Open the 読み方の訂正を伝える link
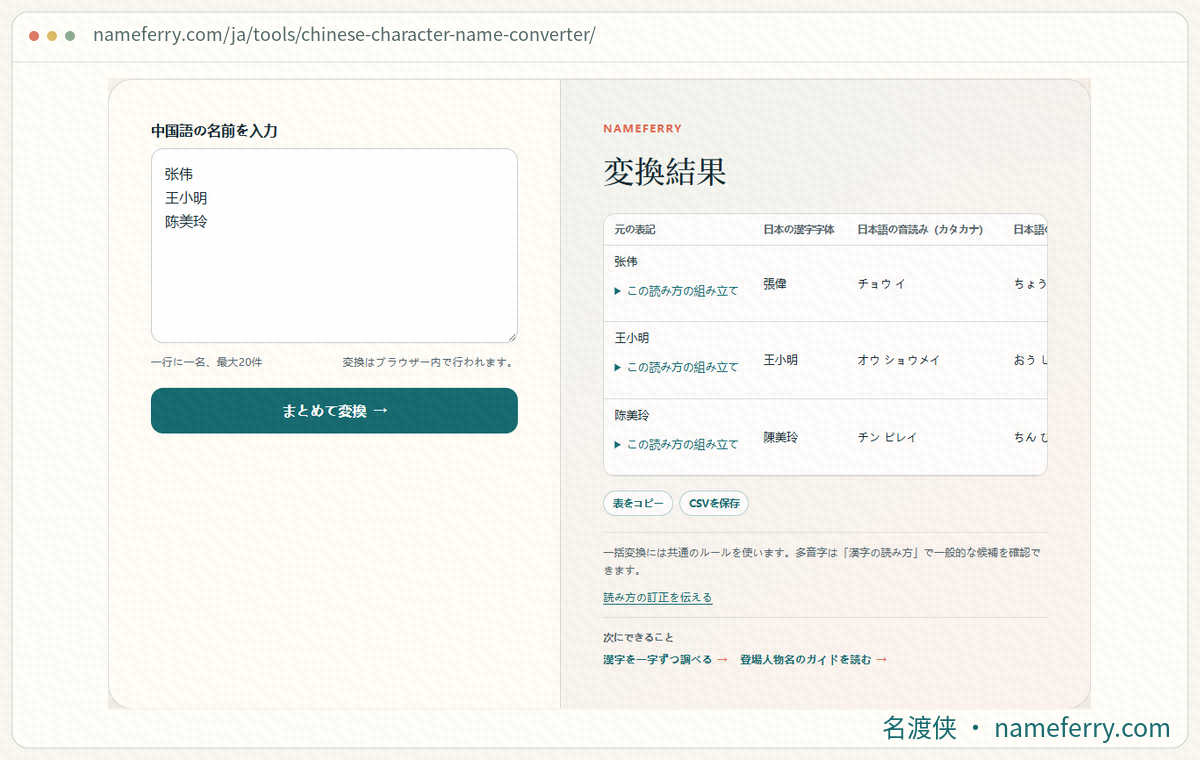 pyautogui.click(x=658, y=597)
